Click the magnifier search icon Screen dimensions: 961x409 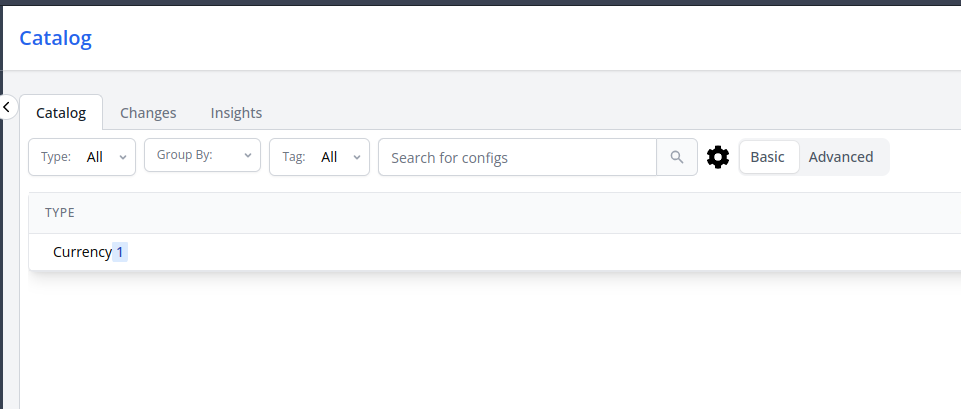click(677, 157)
